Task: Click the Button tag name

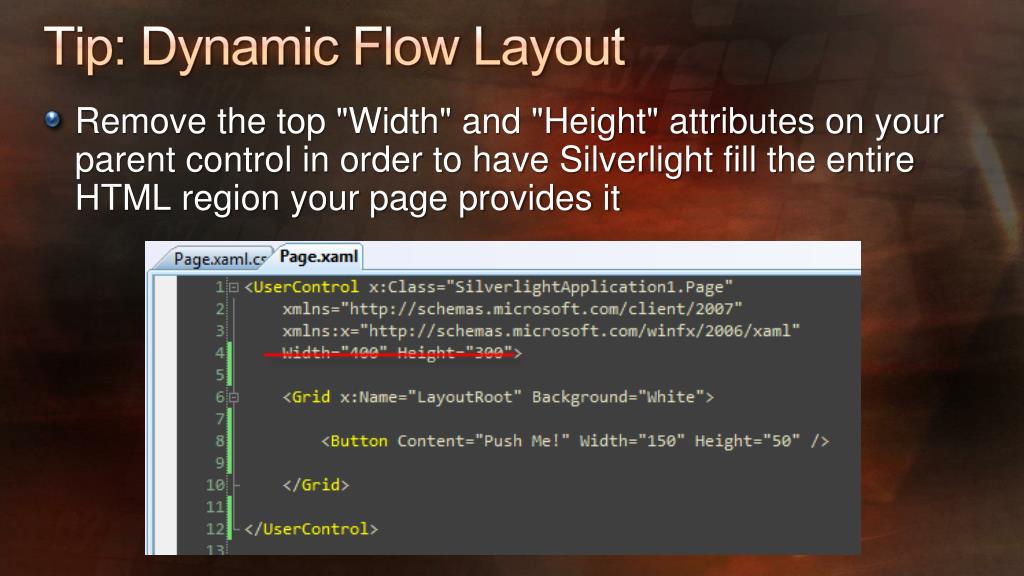Action: click(359, 441)
